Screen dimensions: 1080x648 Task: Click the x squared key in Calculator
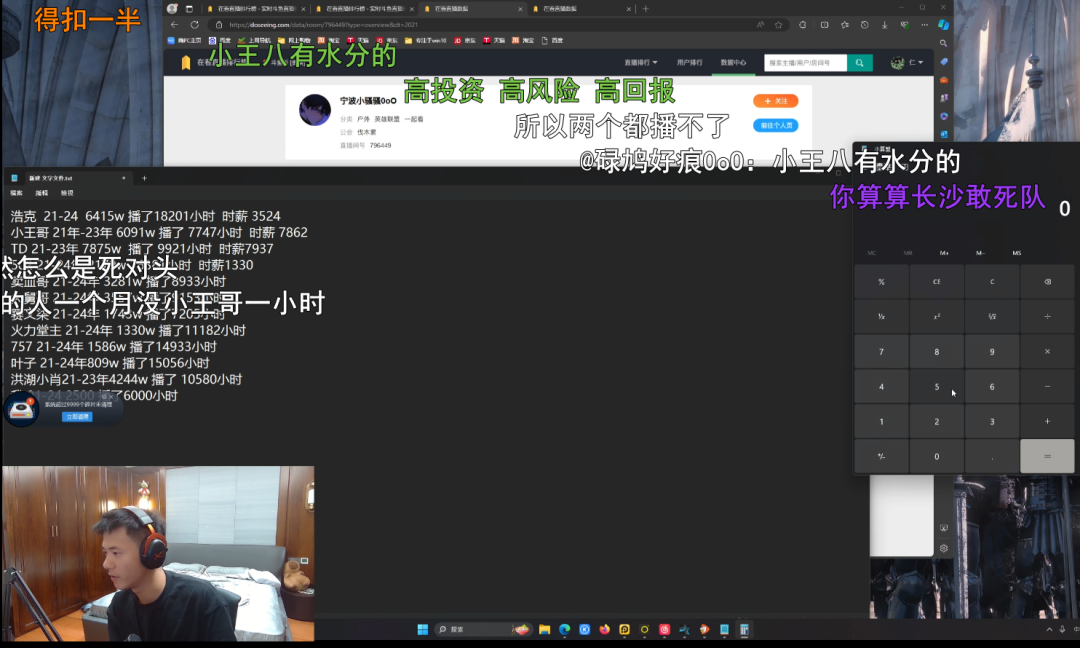pos(937,317)
